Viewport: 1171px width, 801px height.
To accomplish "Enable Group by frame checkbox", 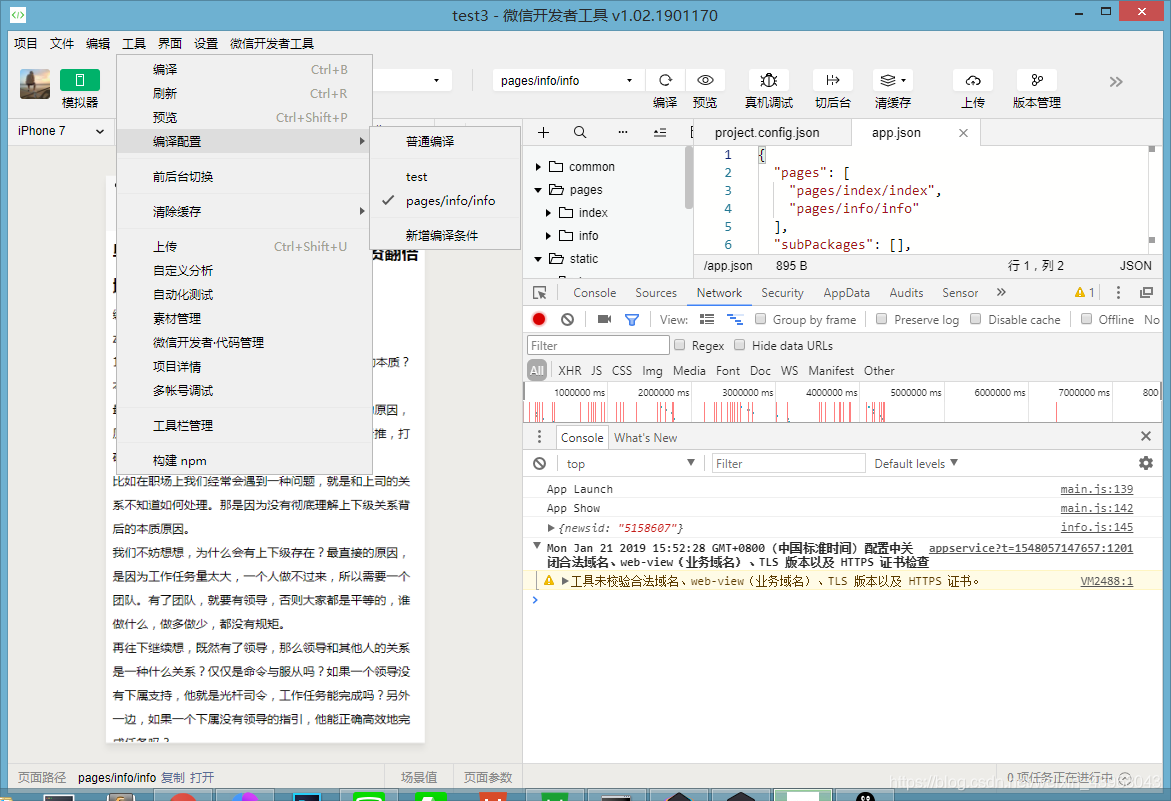I will pyautogui.click(x=760, y=319).
